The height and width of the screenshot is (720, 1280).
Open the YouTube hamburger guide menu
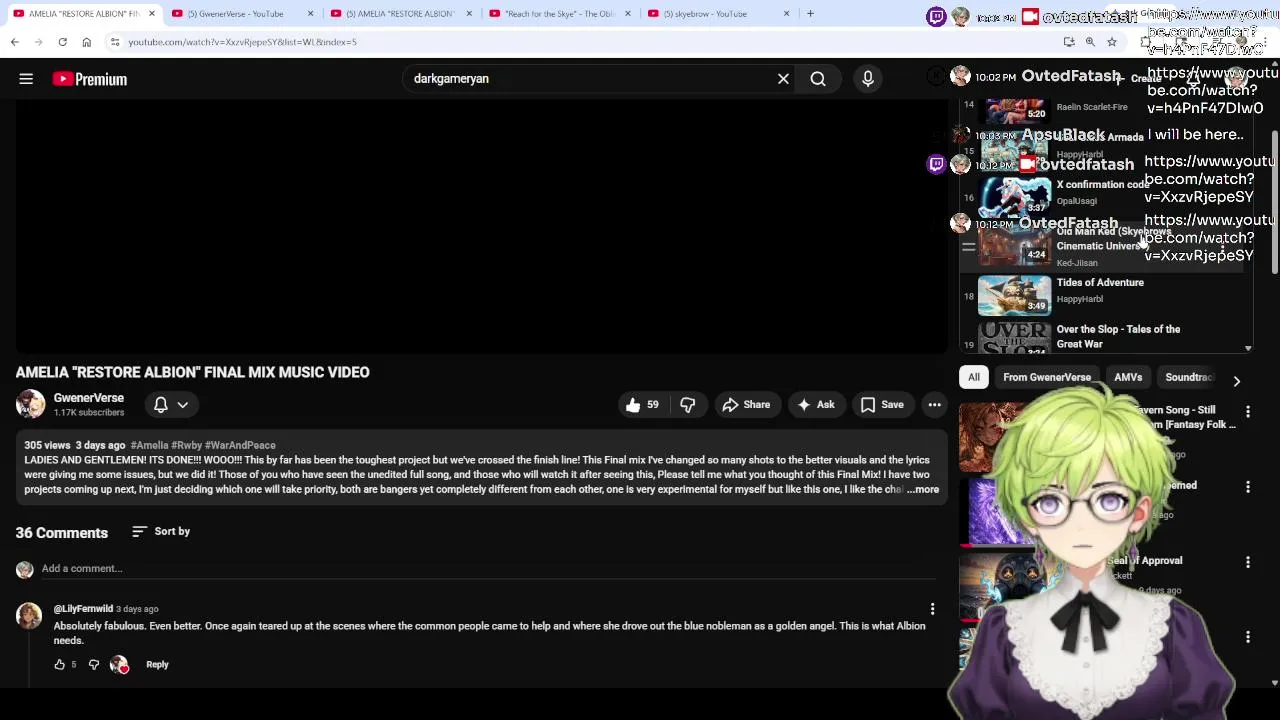pos(26,79)
